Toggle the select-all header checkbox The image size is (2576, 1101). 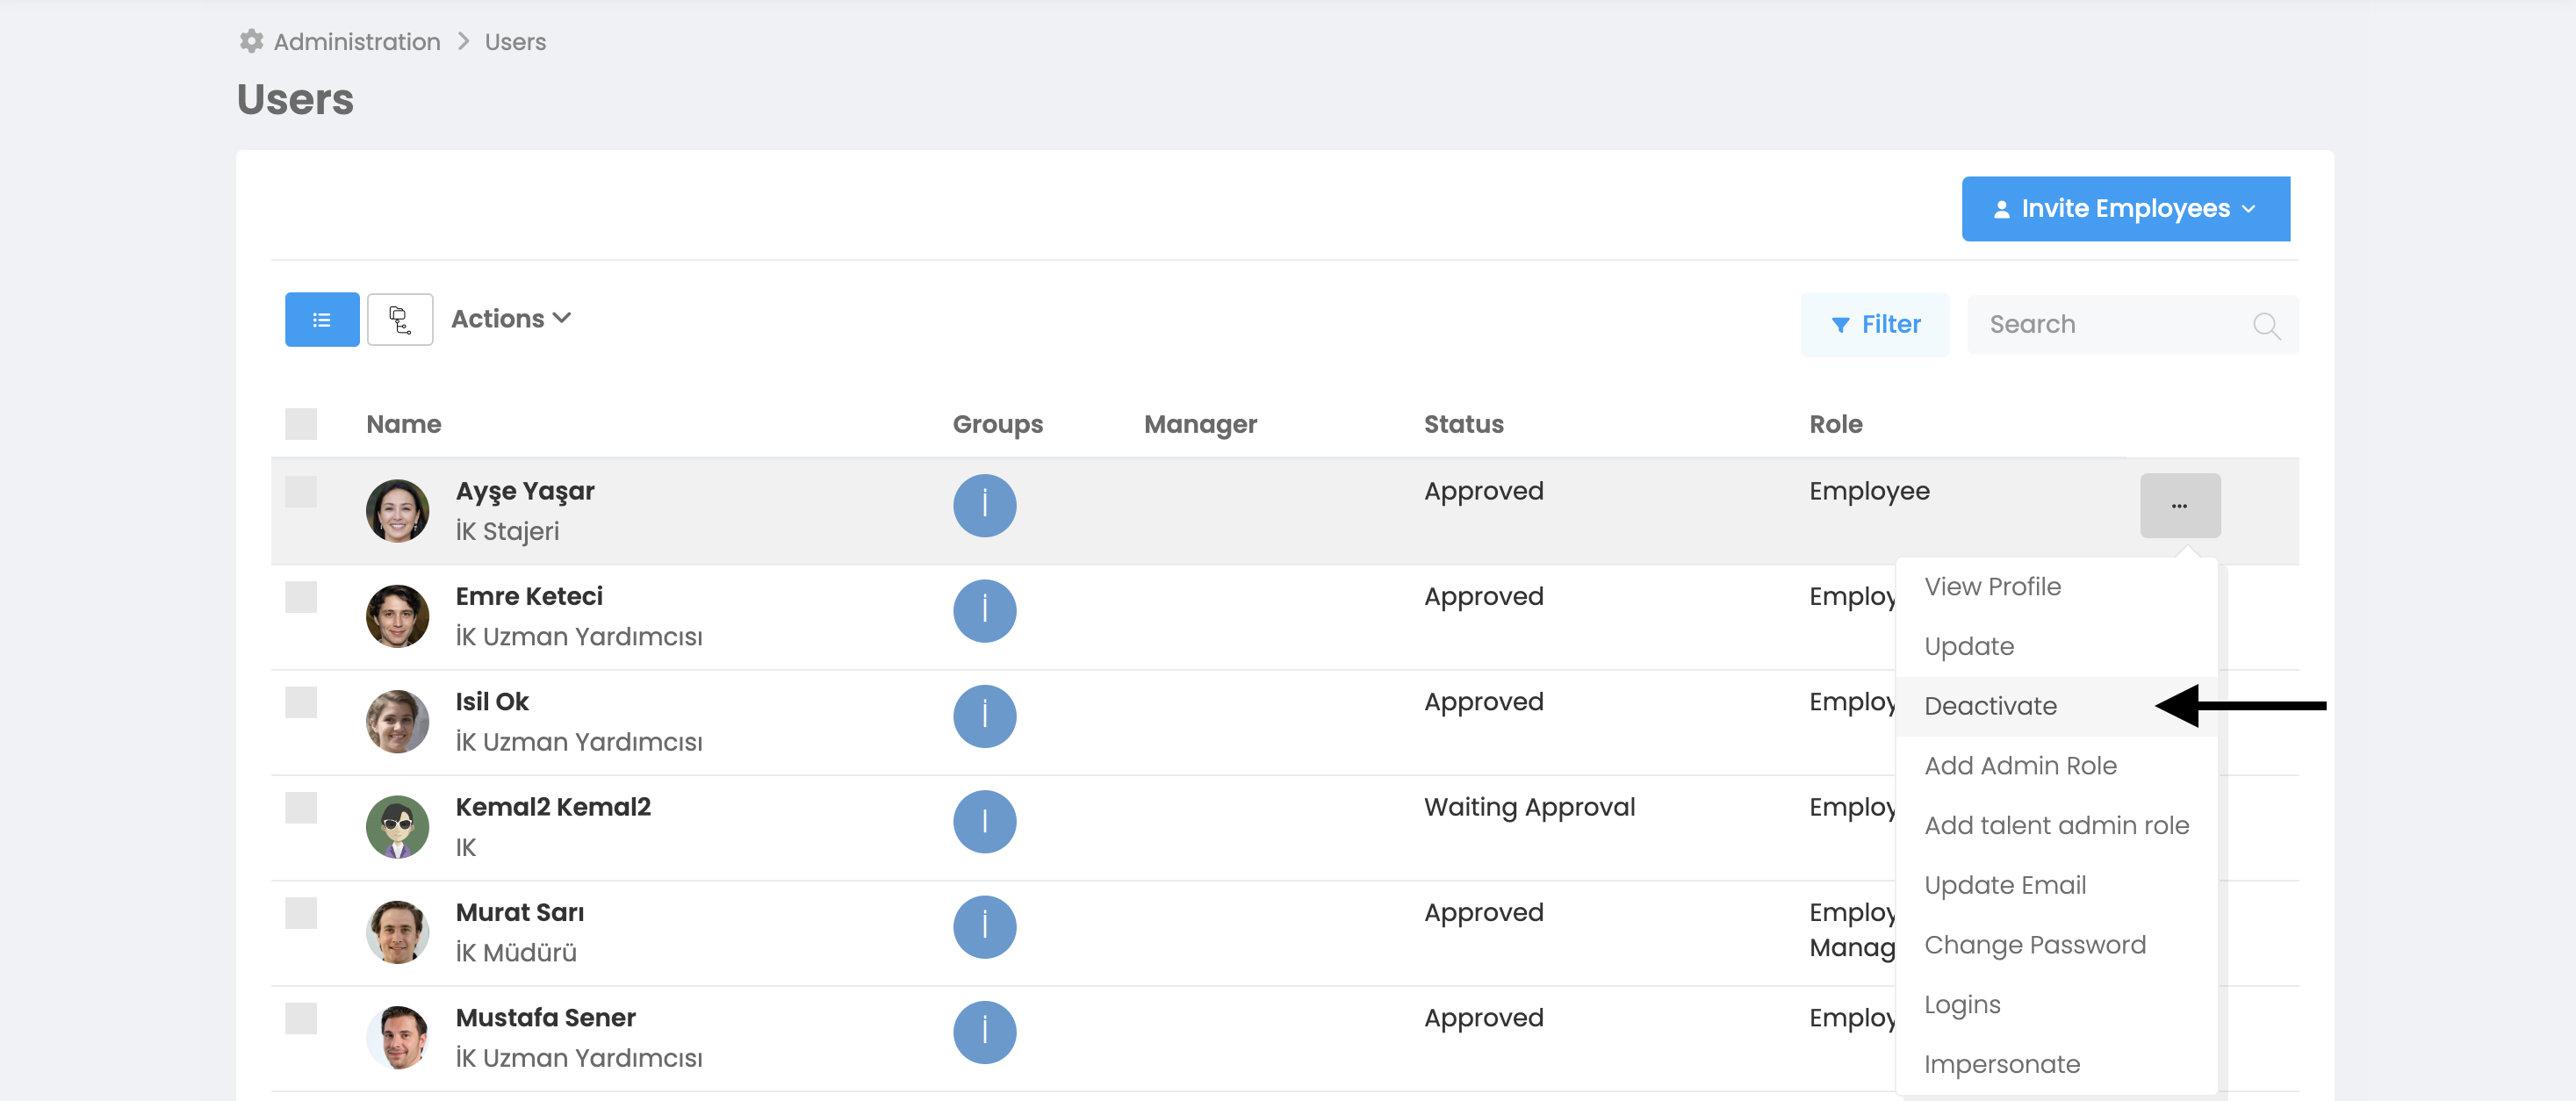[x=300, y=424]
